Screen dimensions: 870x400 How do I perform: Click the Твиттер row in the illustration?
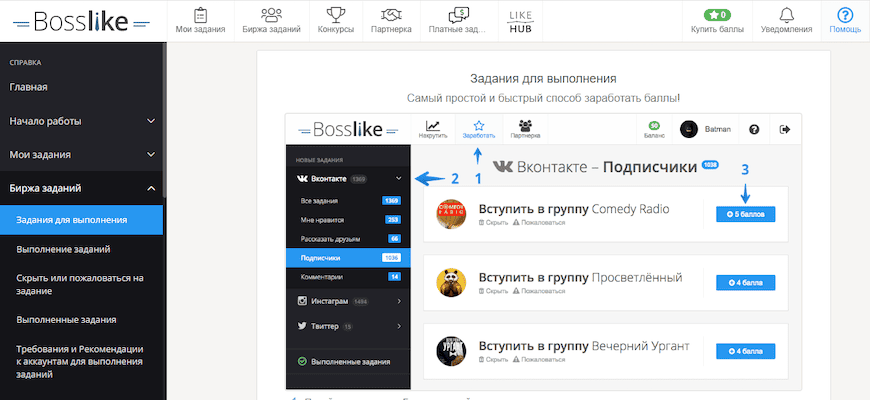348,326
